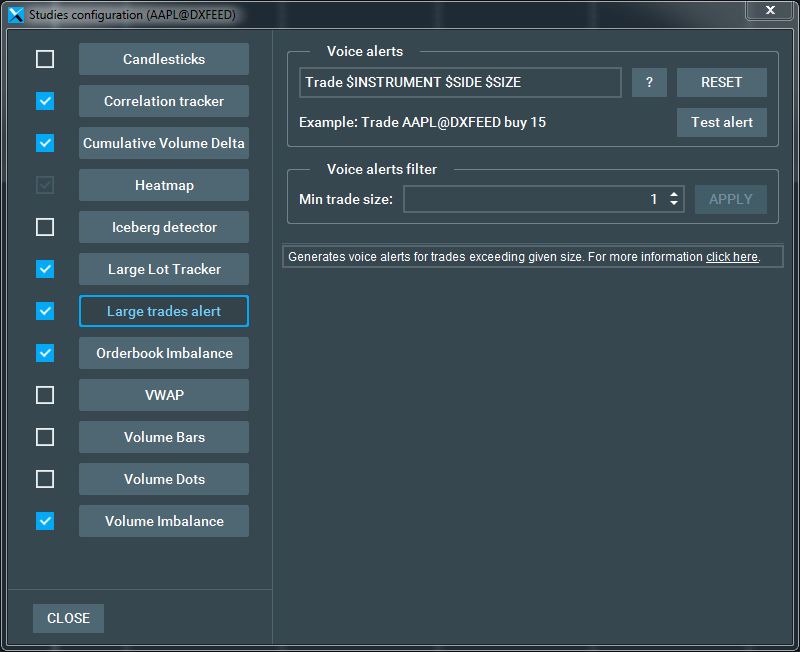Trigger a Test alert
The image size is (800, 652).
(721, 123)
